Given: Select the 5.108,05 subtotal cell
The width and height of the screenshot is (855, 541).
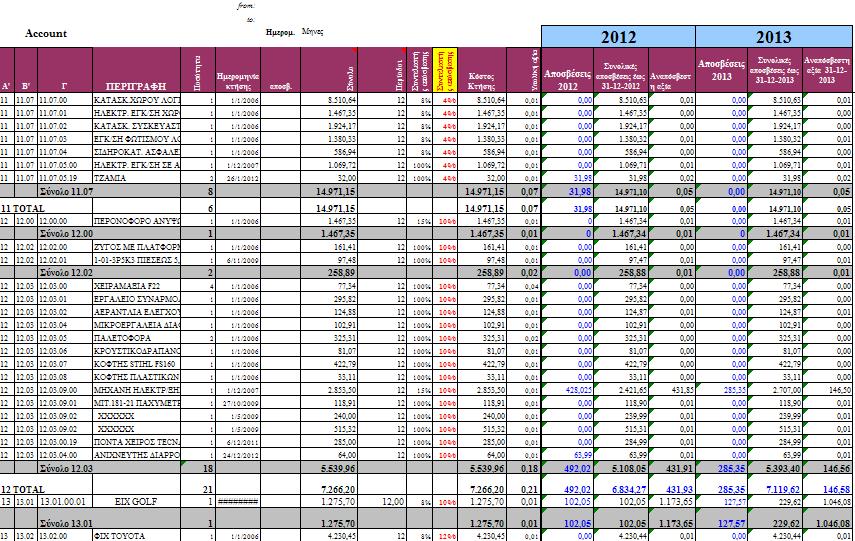Looking at the screenshot, I should (x=621, y=468).
